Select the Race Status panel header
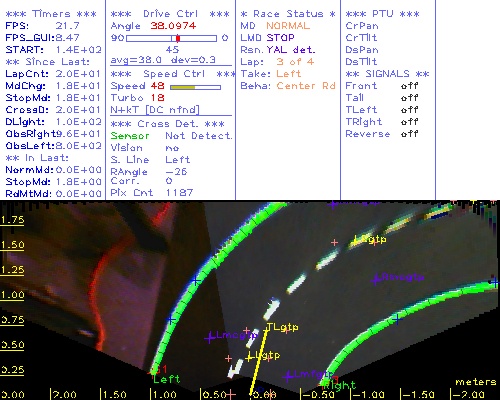500x400 pixels. [x=288, y=14]
